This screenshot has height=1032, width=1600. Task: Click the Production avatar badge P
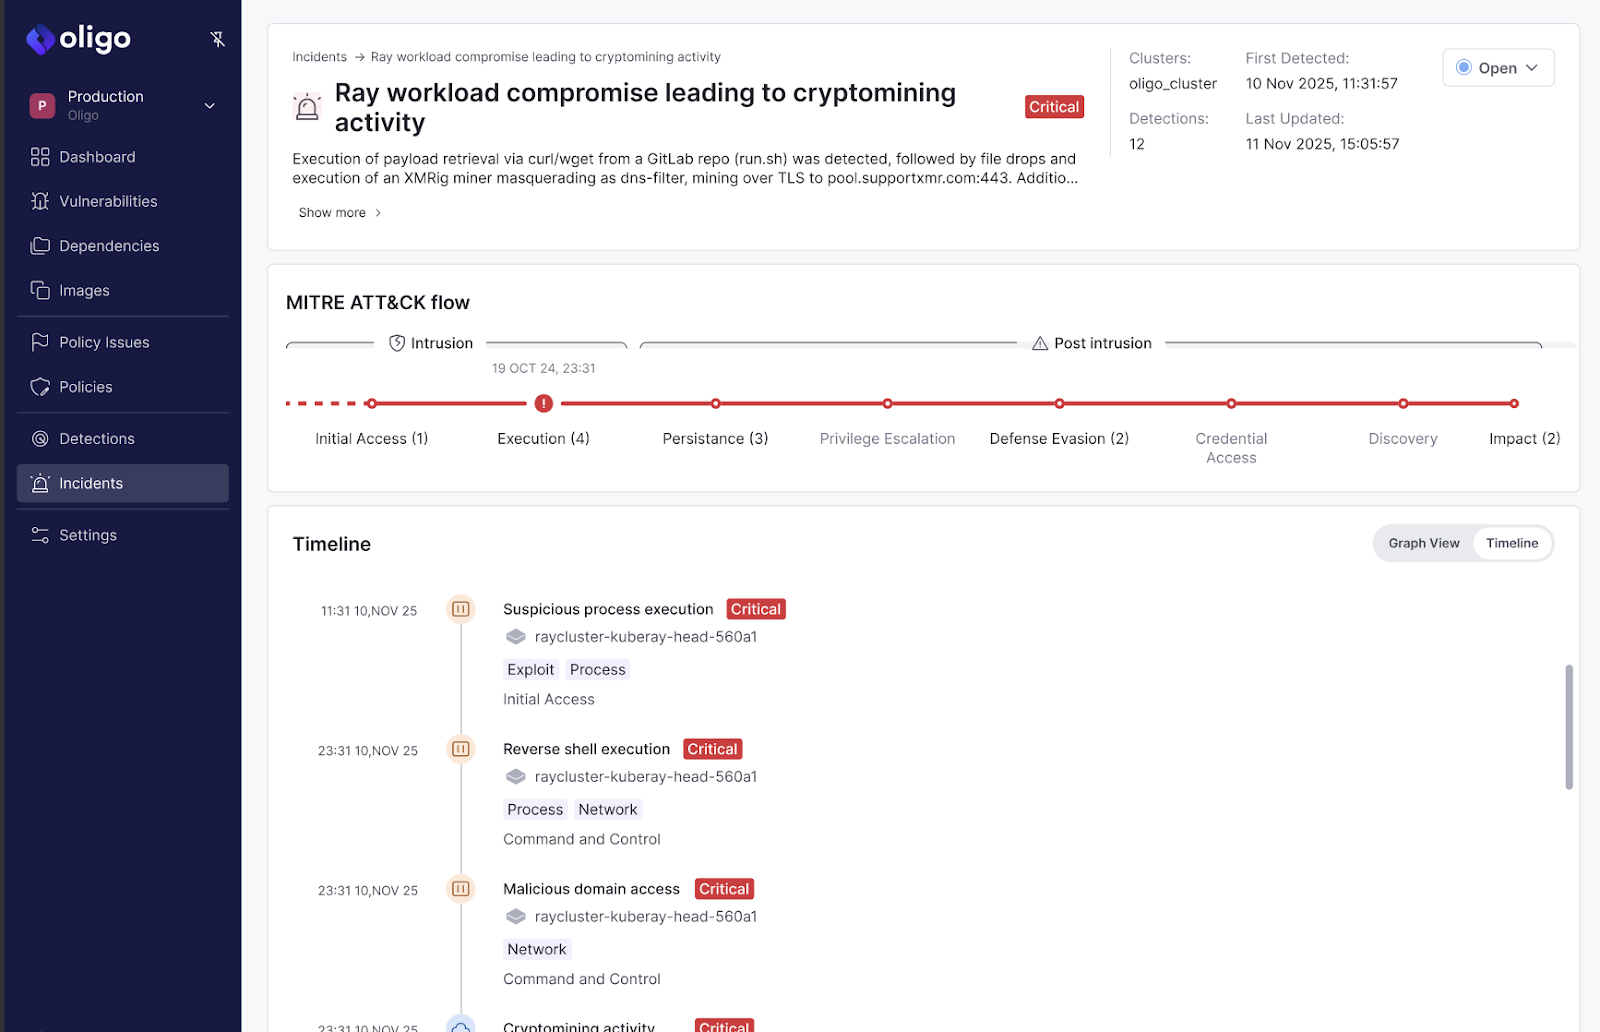(42, 105)
